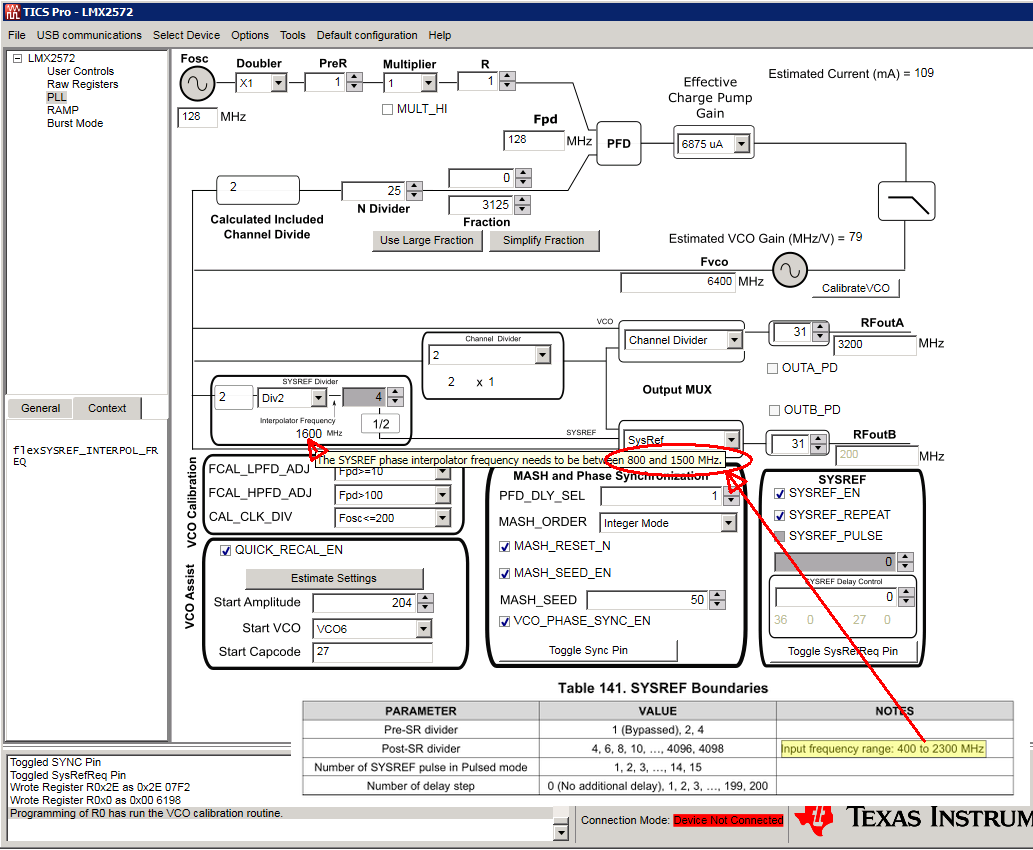Select Raw Registers in the tree
Screen dimensions: 1033x850
click(82, 84)
